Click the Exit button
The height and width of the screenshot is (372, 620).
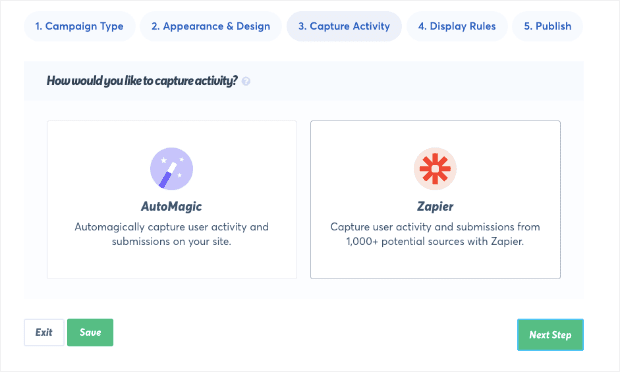pos(44,332)
